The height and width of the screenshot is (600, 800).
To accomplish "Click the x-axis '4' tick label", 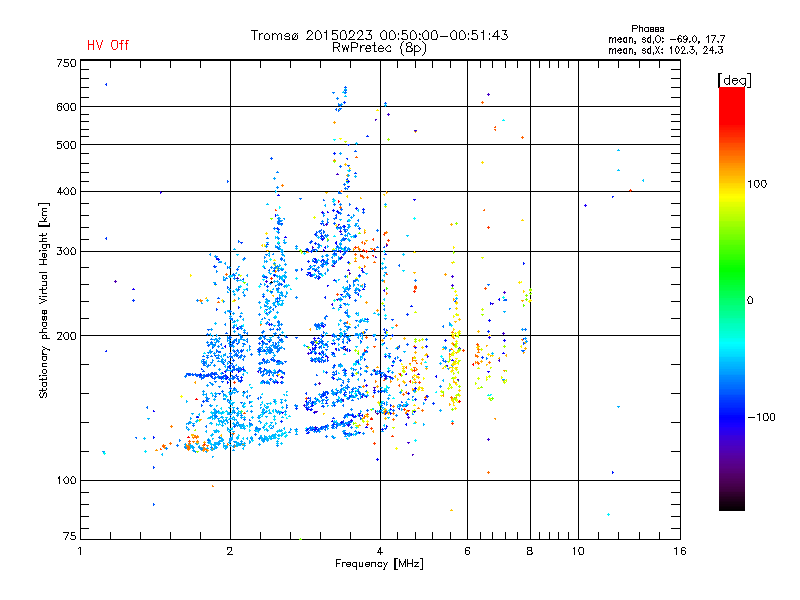I will point(380,551).
